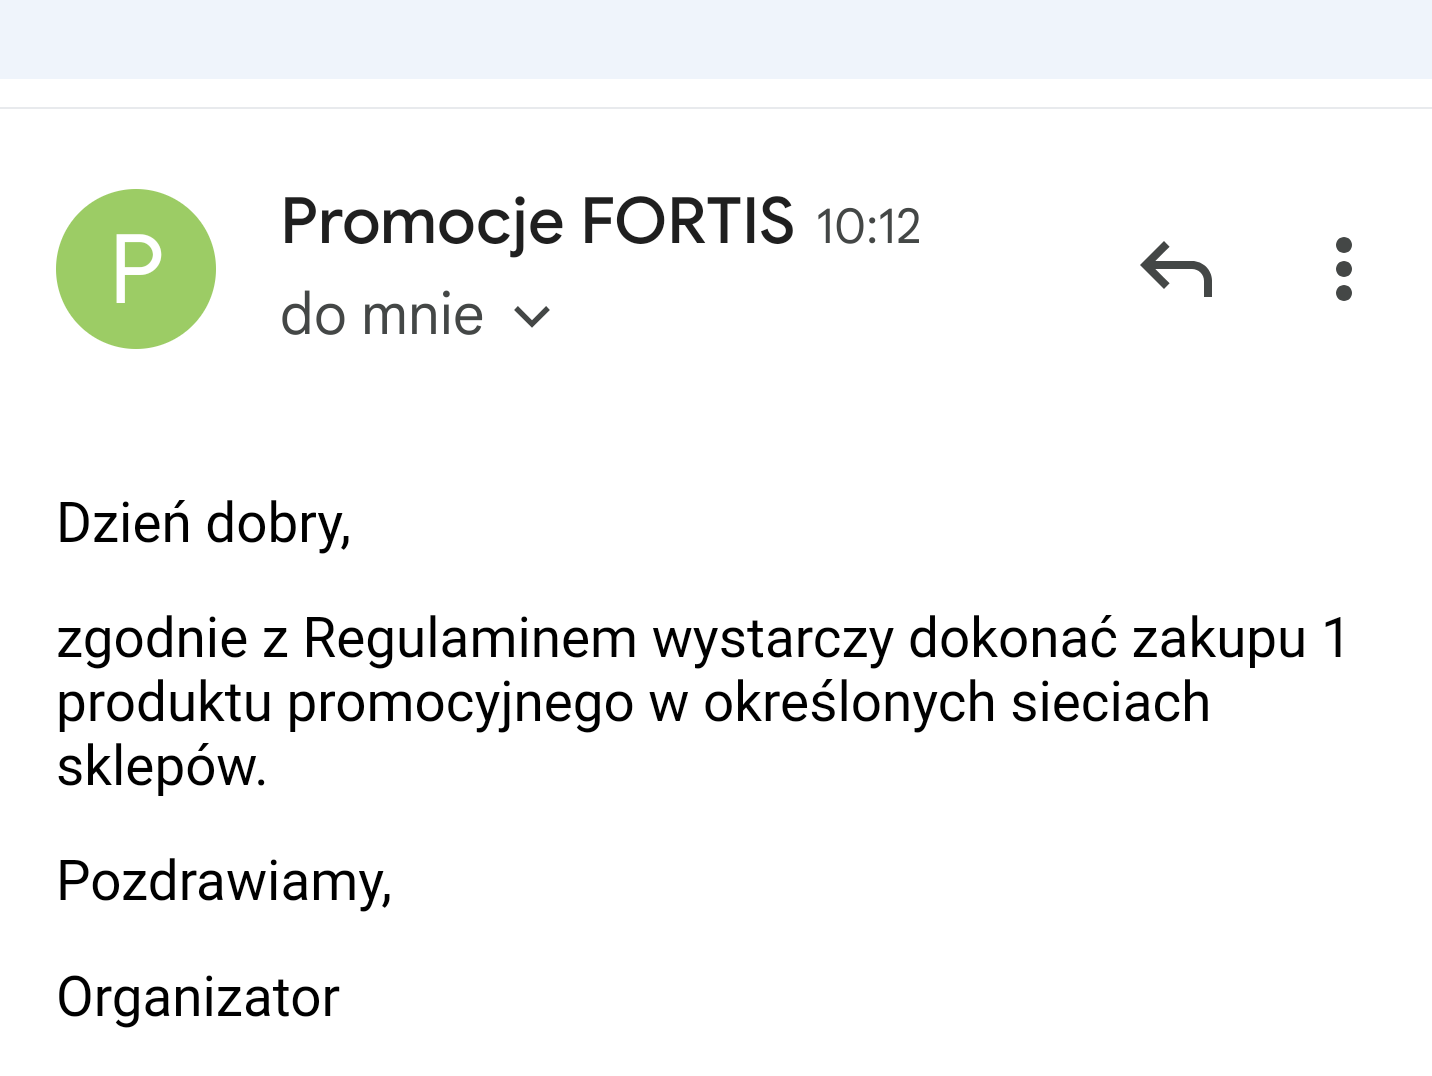Image resolution: width=1432 pixels, height=1076 pixels.
Task: Click the word "zakupu" in the message
Action: tap(1219, 640)
